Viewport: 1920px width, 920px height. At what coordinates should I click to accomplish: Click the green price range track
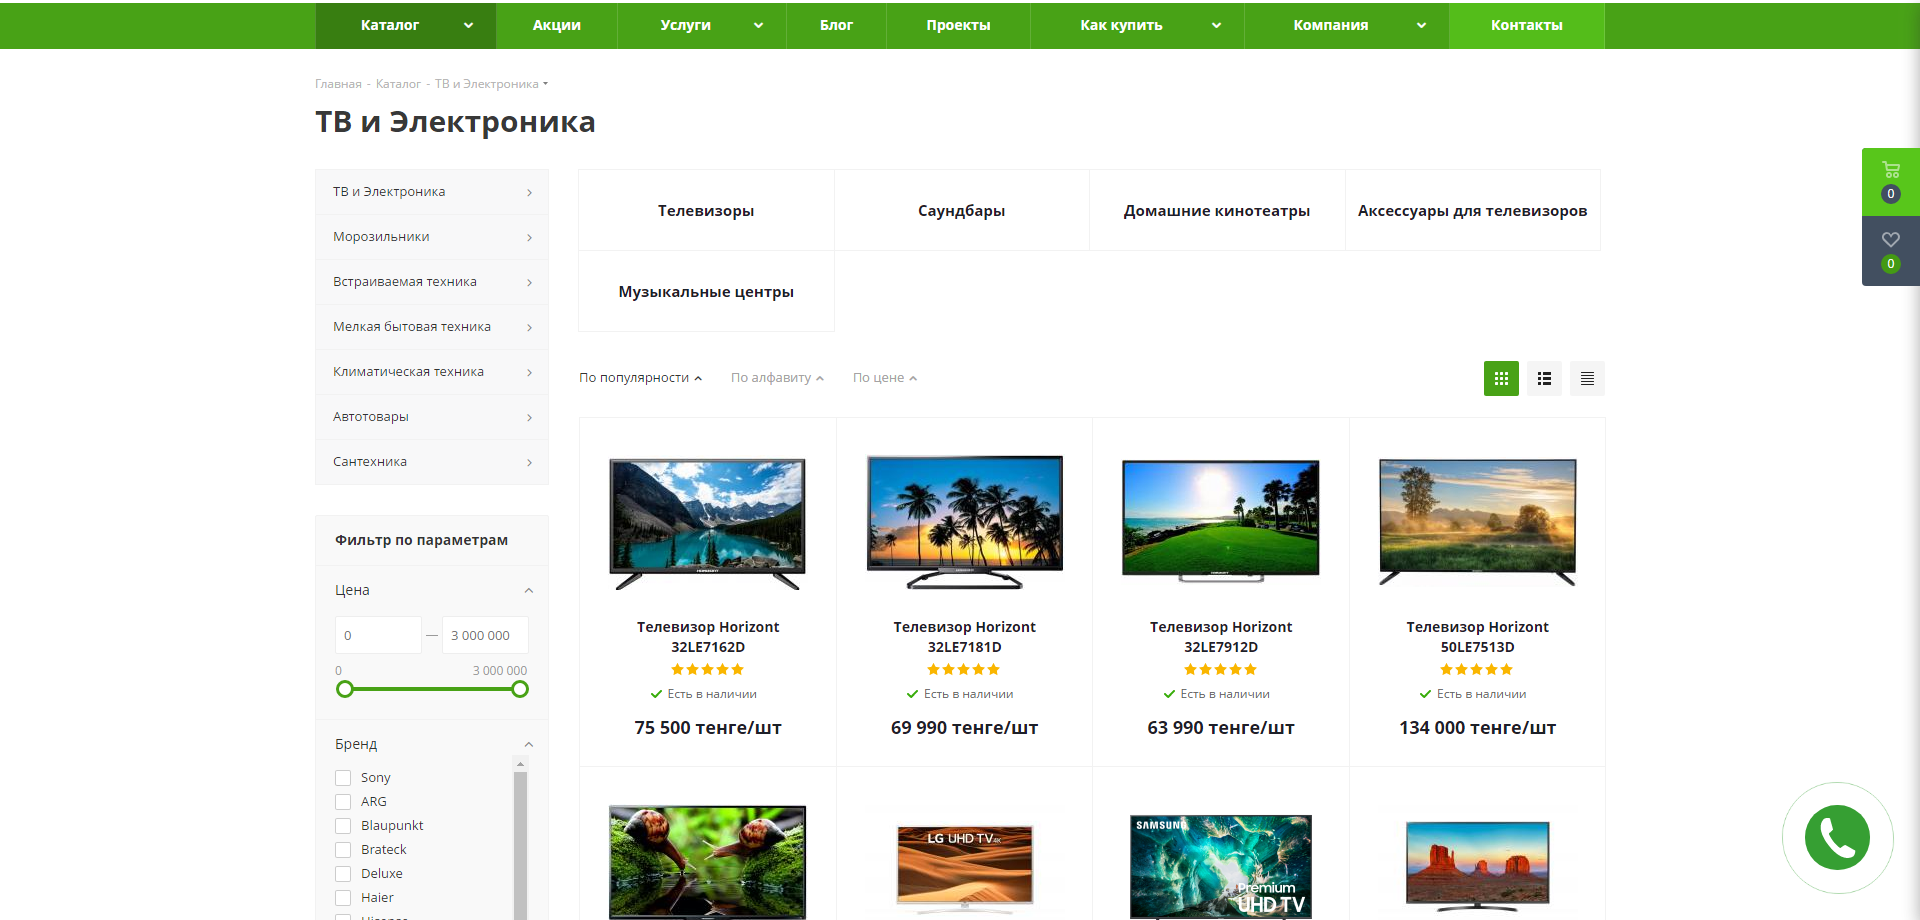click(432, 689)
